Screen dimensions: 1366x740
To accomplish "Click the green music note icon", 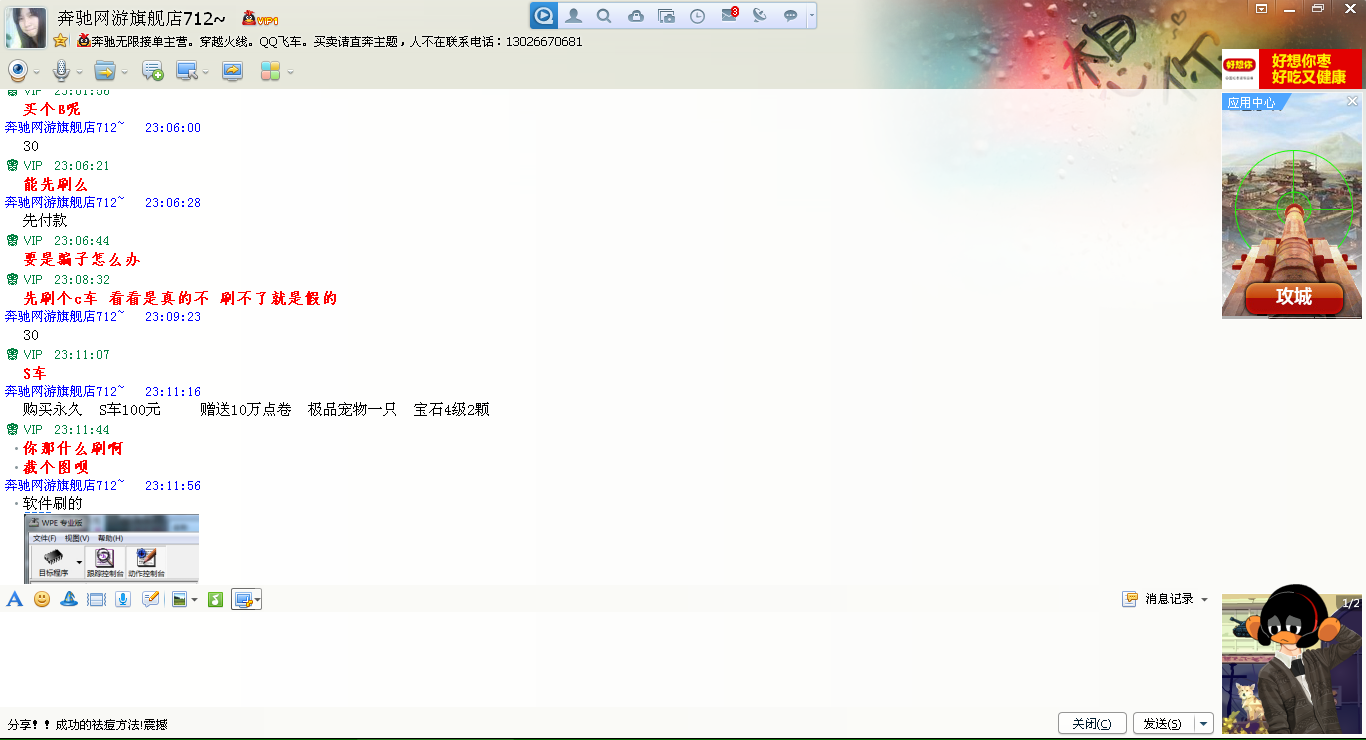I will pos(215,599).
